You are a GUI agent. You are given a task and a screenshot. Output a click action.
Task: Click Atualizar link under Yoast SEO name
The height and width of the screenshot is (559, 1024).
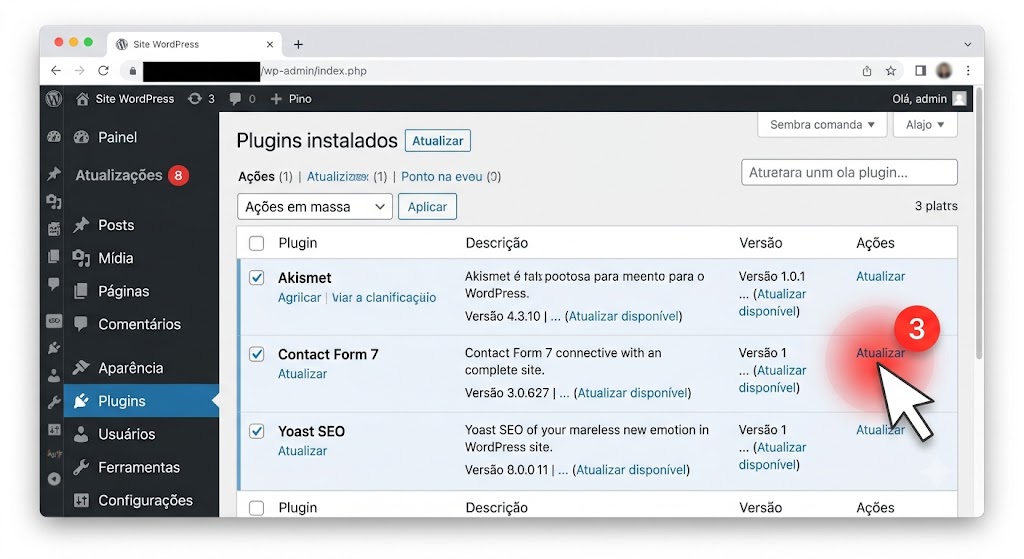pos(302,451)
